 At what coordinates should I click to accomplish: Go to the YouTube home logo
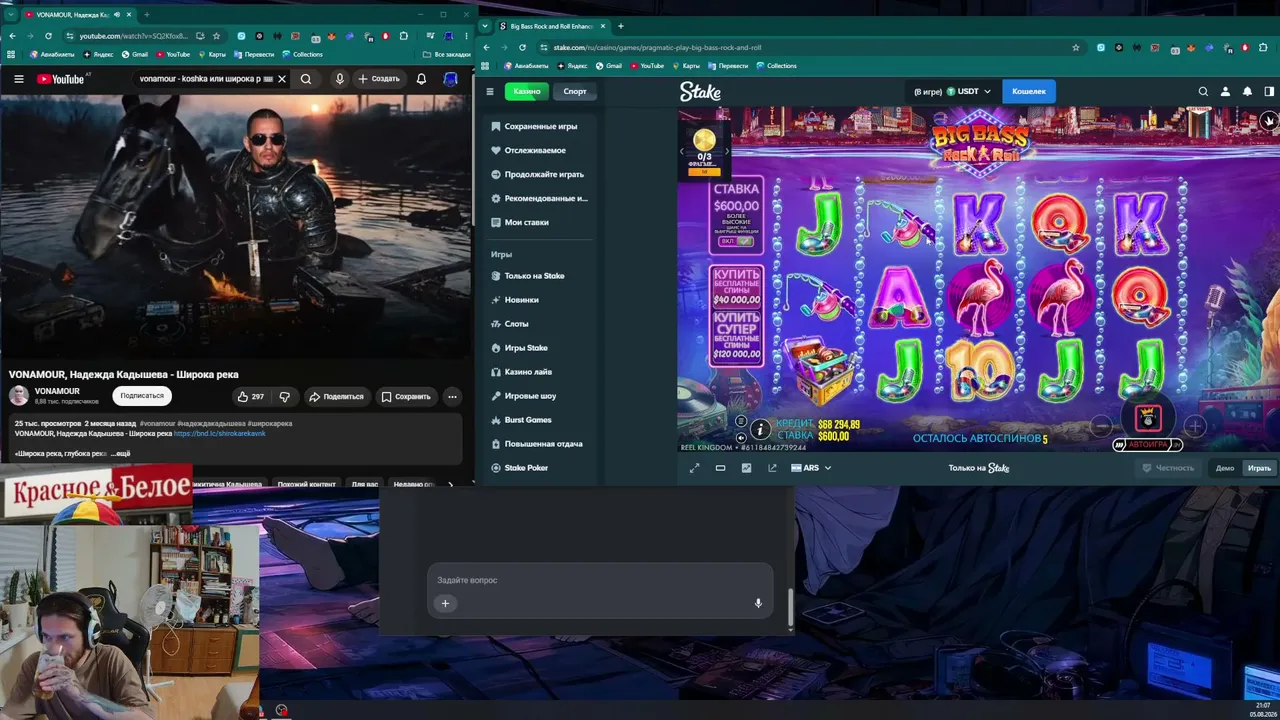click(62, 79)
